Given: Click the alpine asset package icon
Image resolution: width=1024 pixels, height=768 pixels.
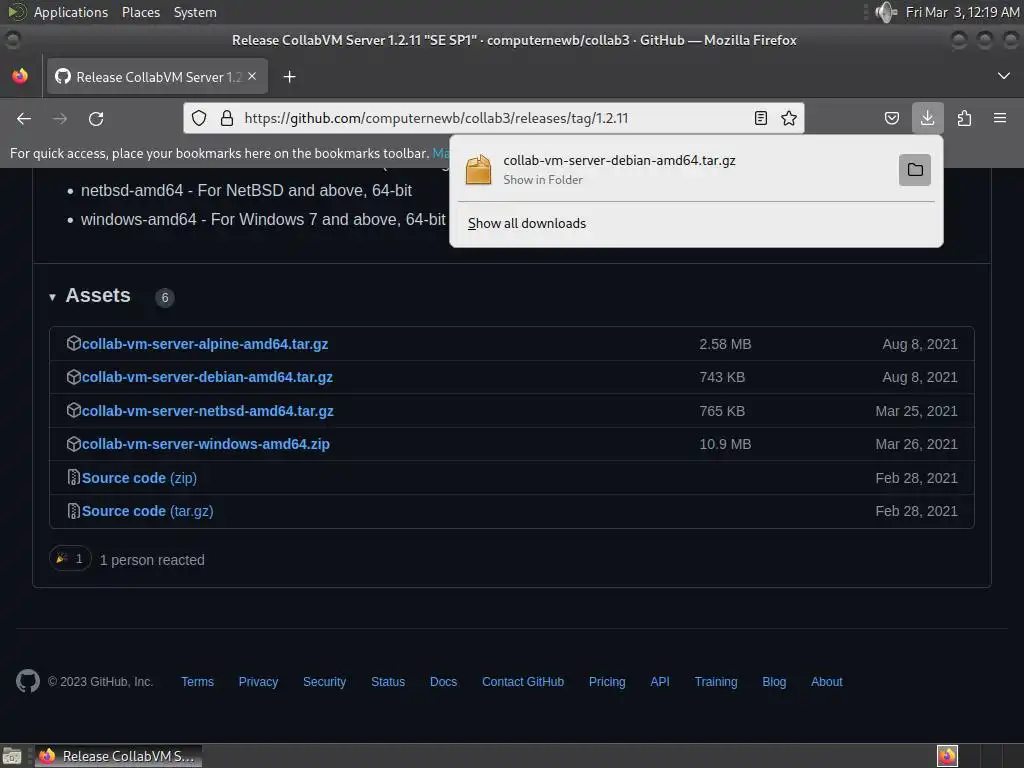Looking at the screenshot, I should [x=74, y=343].
